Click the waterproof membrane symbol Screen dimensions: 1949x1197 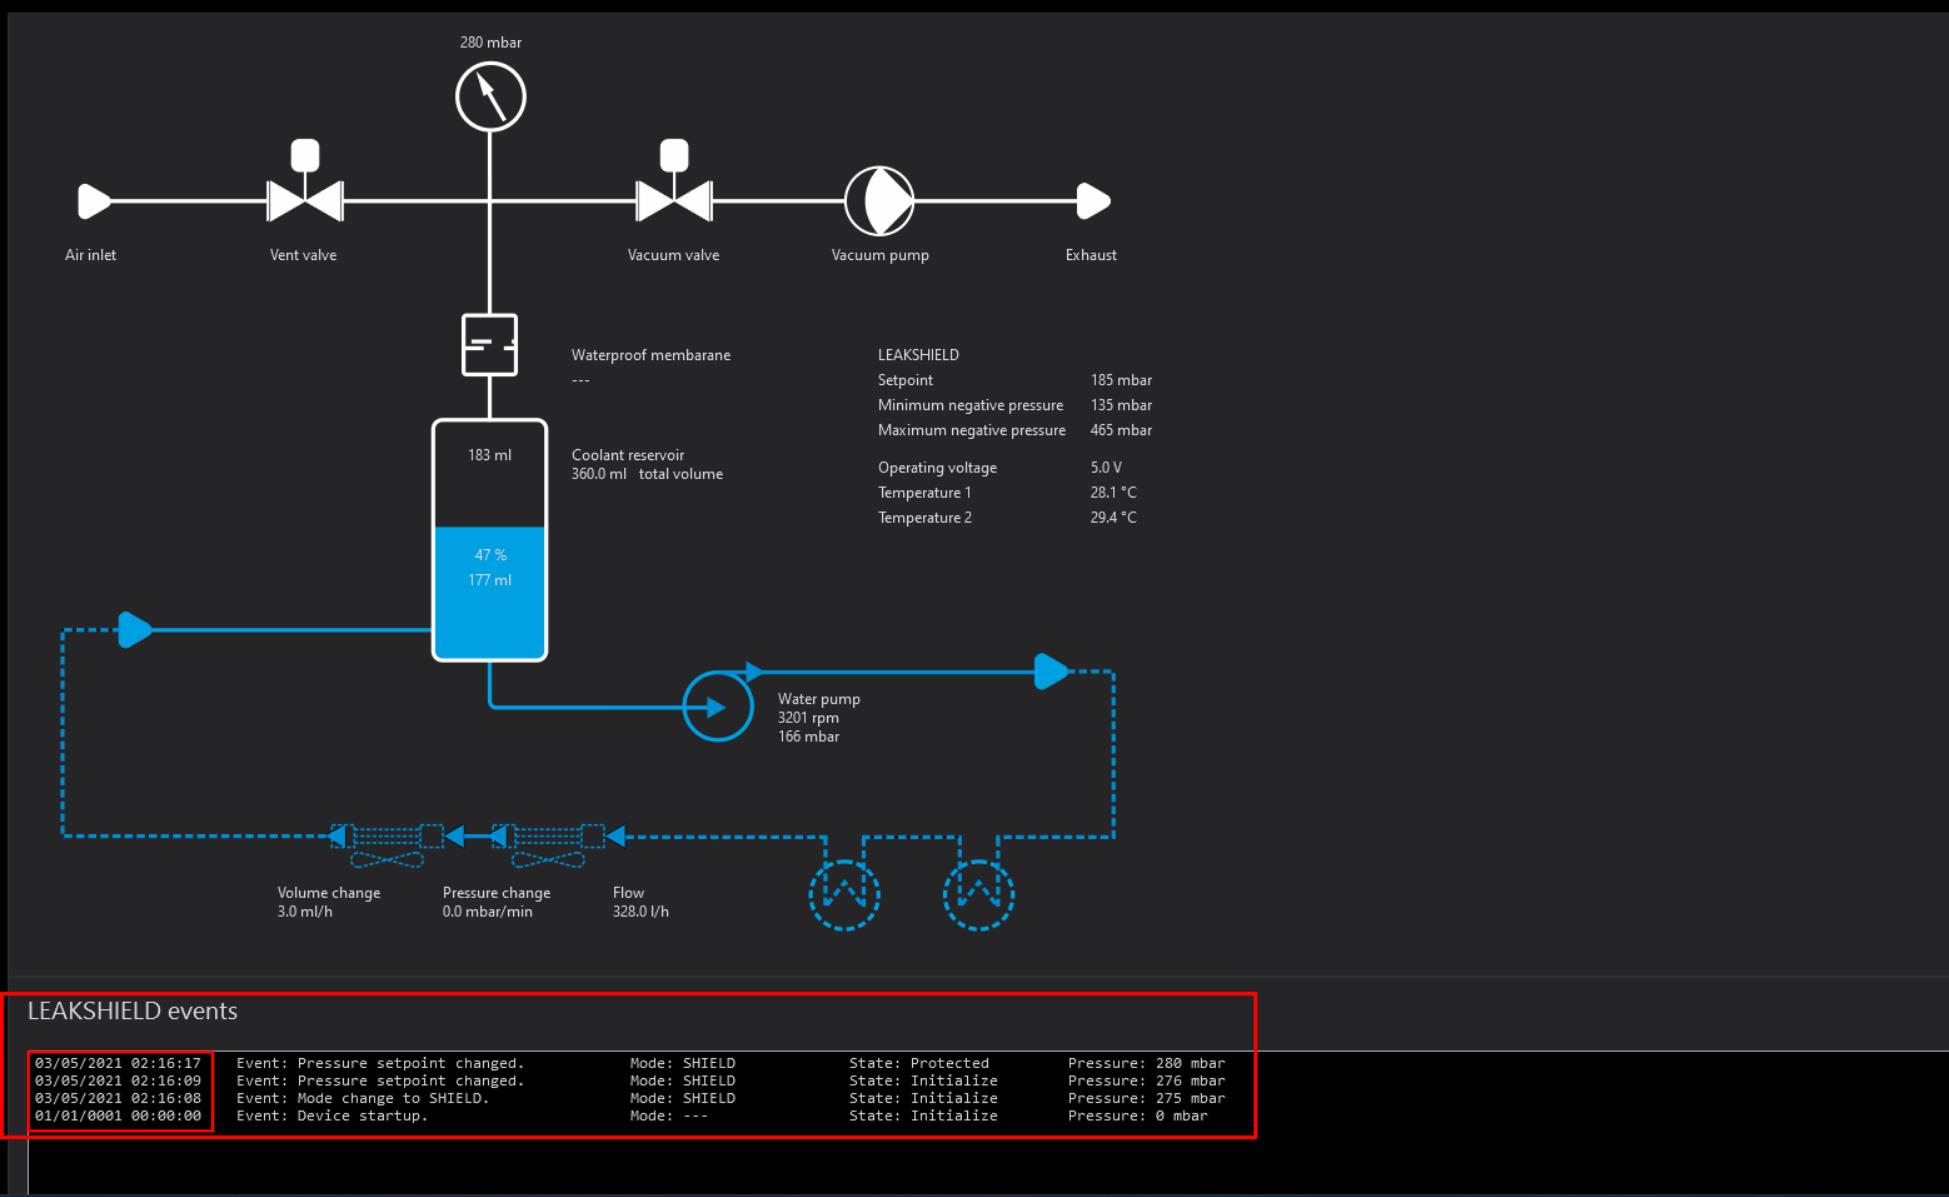(489, 345)
